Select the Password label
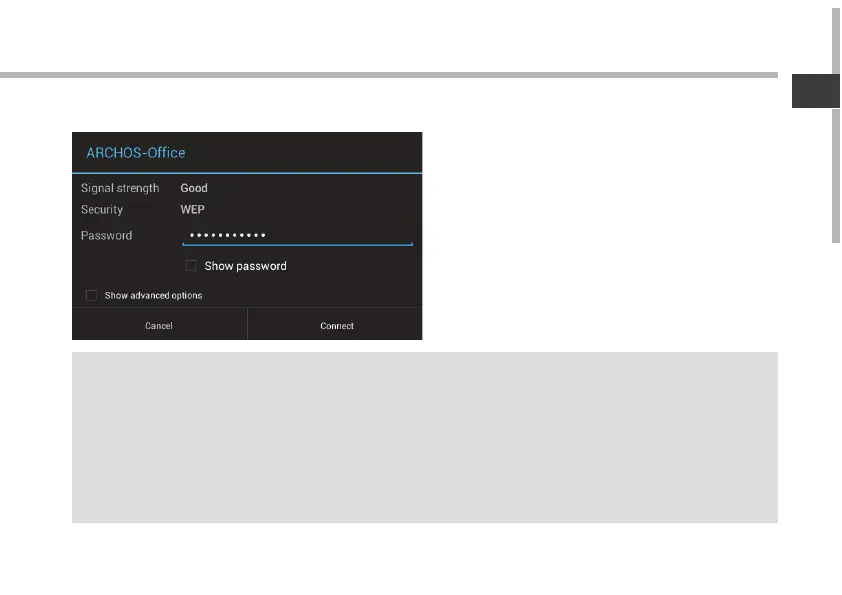The width and height of the screenshot is (842, 595). [x=106, y=235]
